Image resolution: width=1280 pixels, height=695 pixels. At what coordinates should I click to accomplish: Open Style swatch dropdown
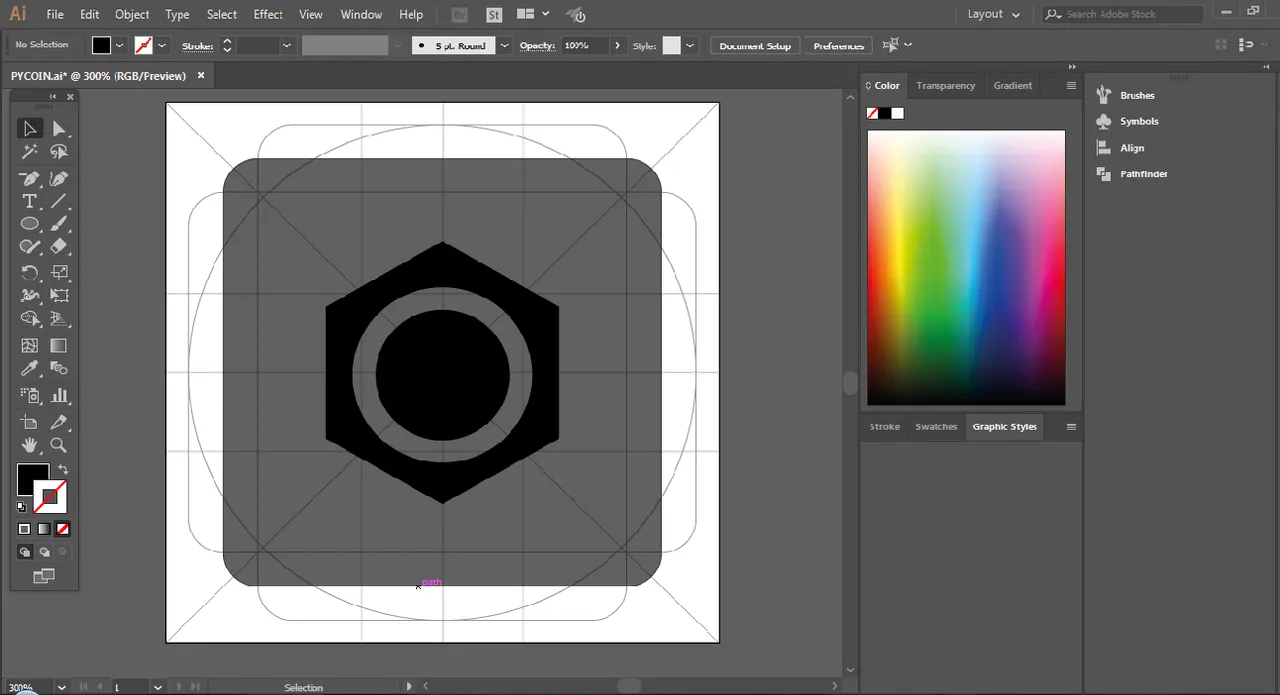point(689,45)
